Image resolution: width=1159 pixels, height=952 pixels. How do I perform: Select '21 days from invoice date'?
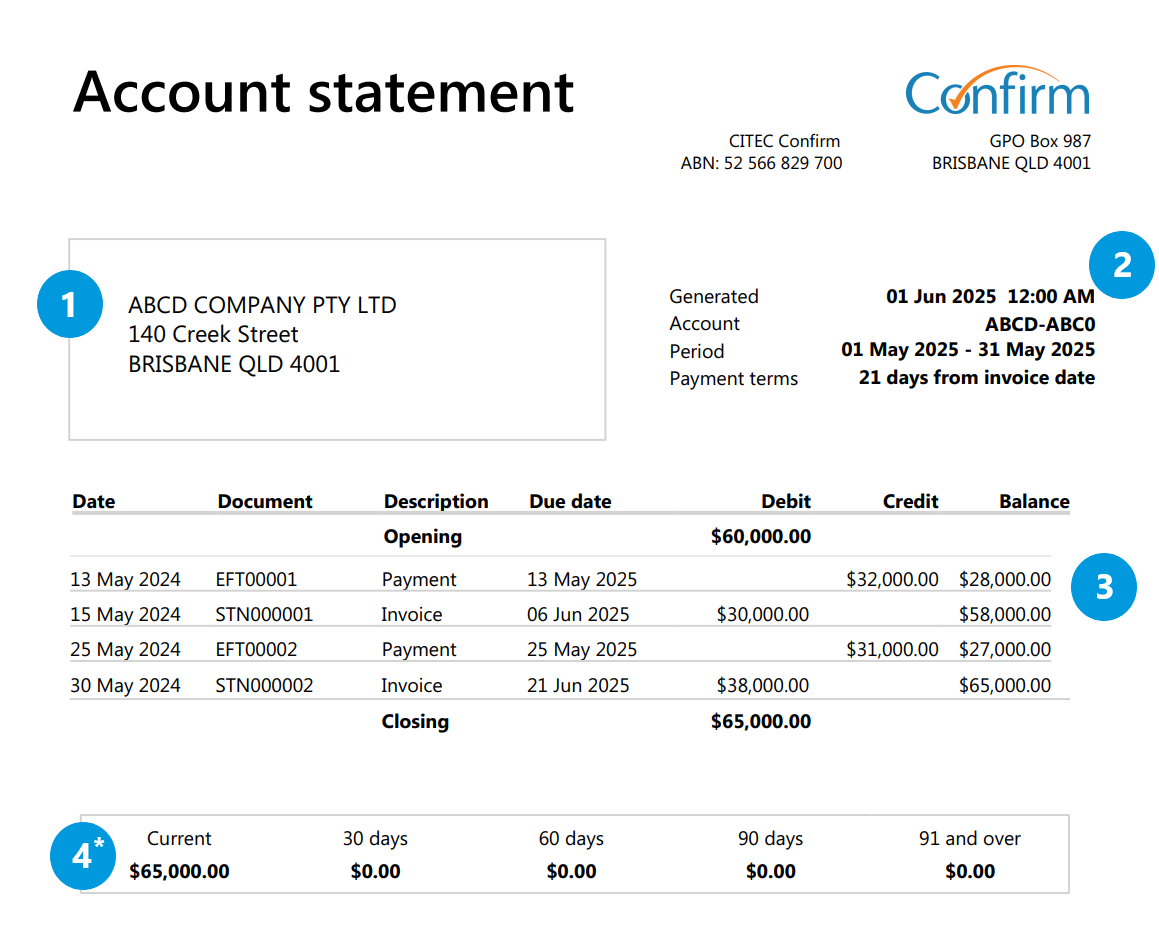[976, 378]
